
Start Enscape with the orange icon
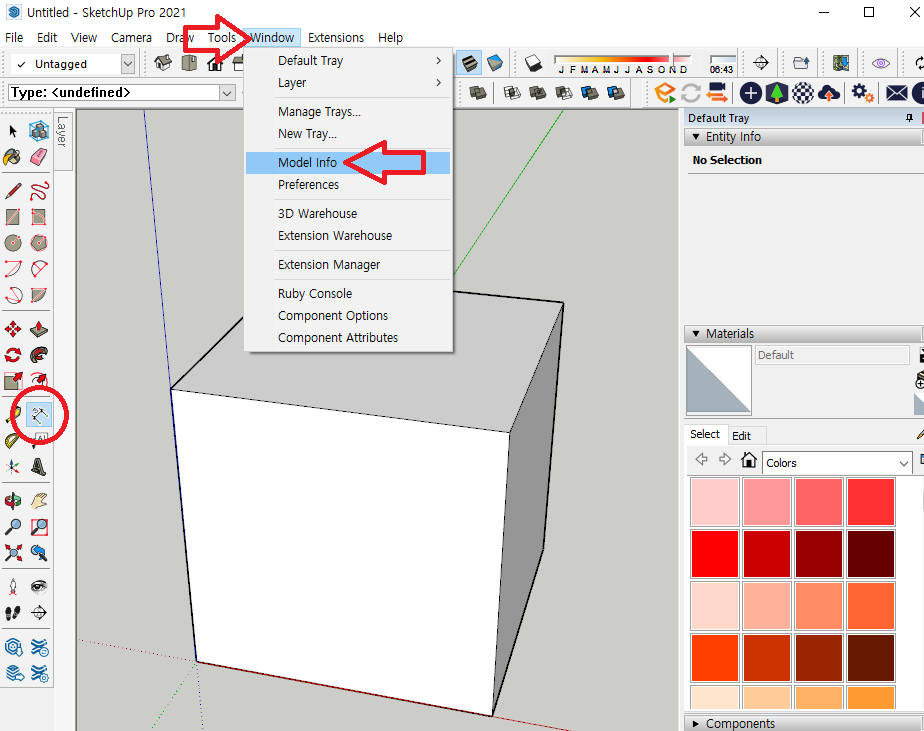coord(665,93)
